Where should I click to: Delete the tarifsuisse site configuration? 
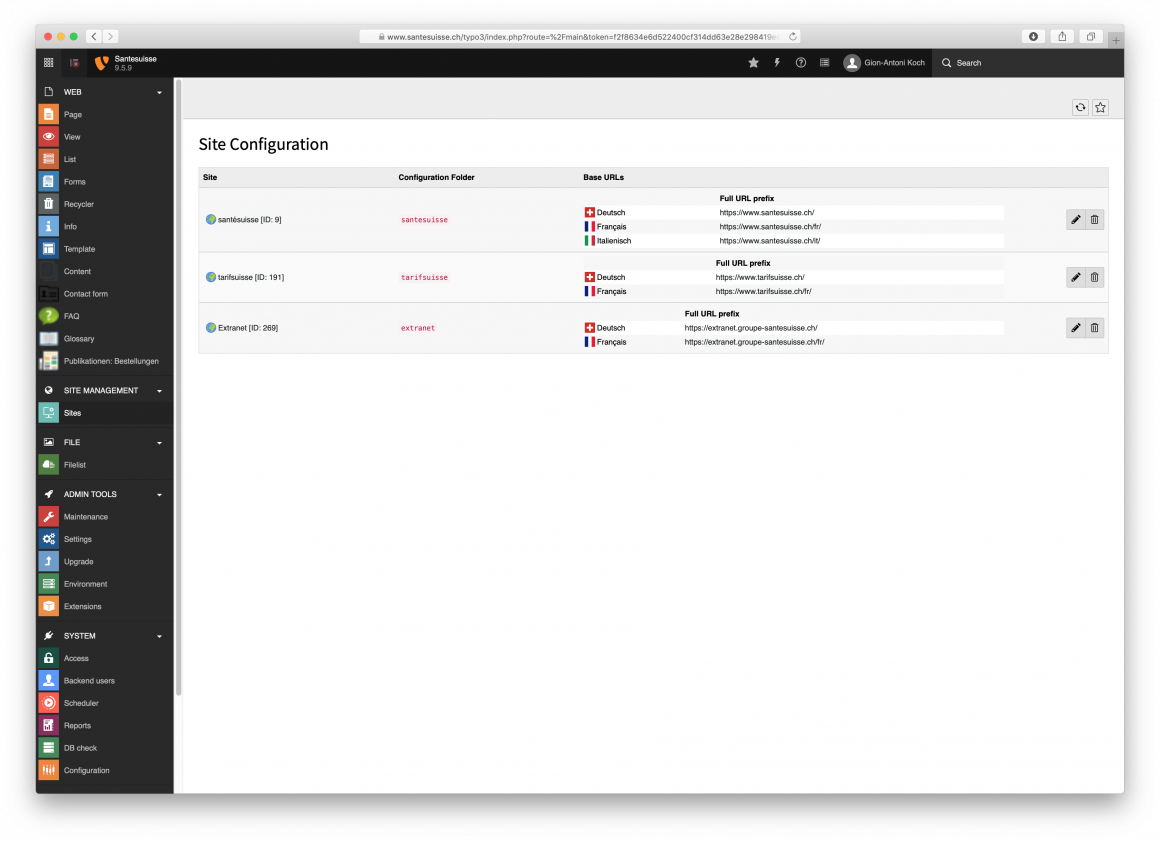pos(1095,277)
